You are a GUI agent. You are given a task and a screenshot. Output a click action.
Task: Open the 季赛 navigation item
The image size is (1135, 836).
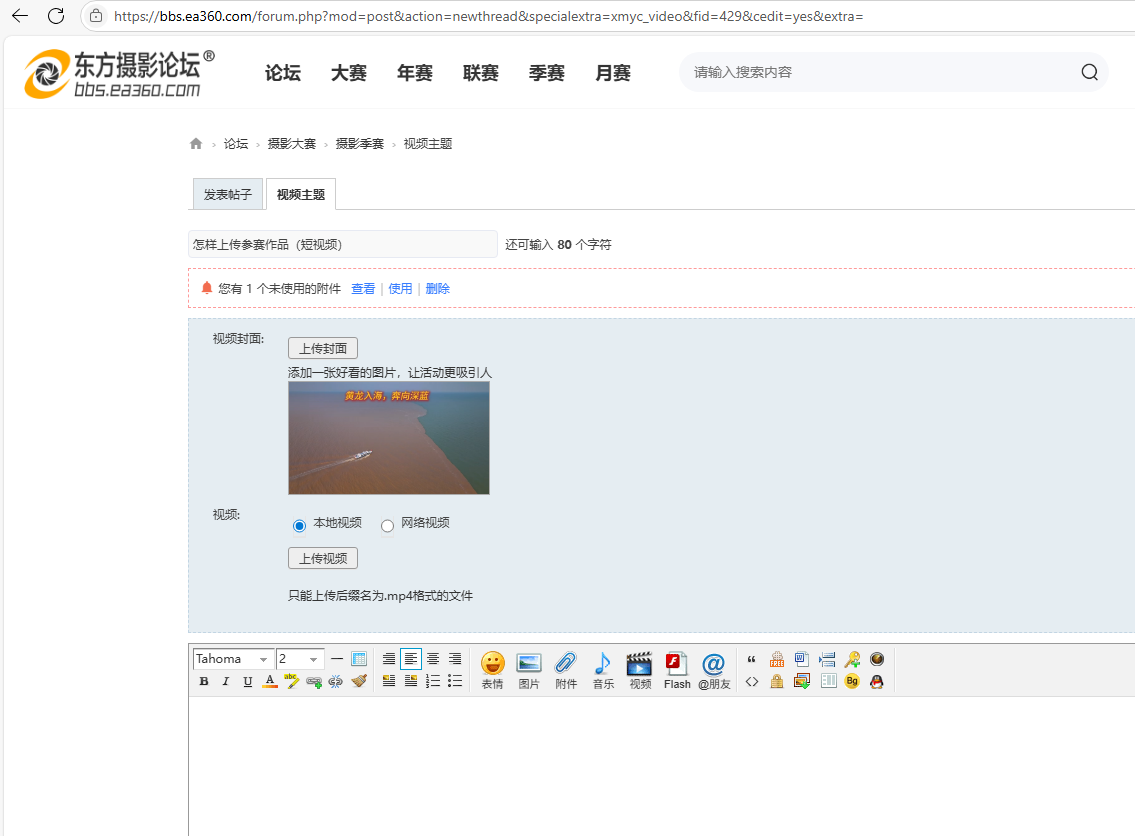pyautogui.click(x=547, y=72)
